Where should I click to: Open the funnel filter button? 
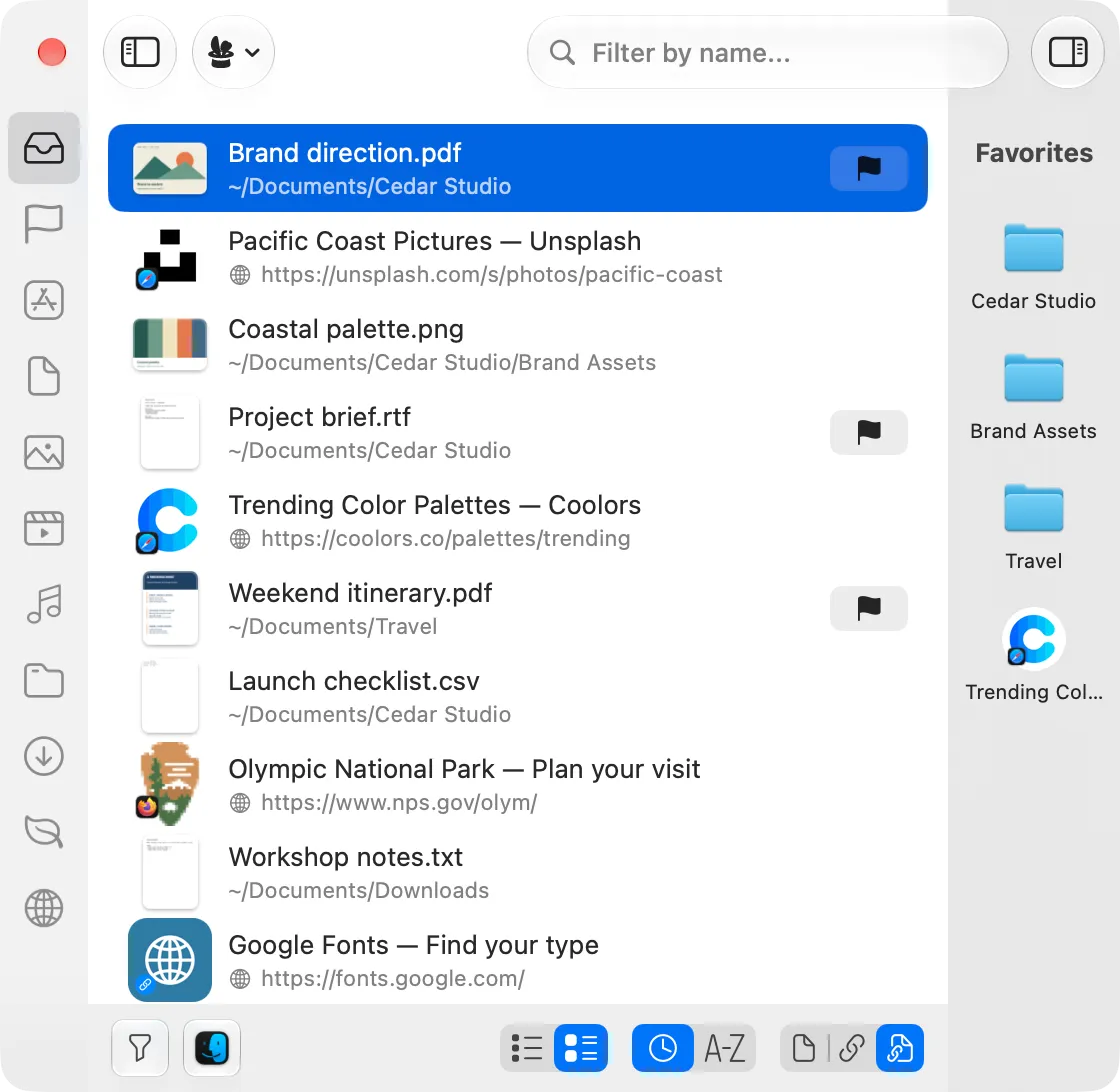click(x=140, y=1048)
